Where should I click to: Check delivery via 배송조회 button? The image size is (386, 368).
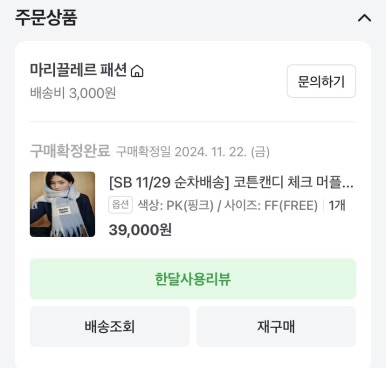(x=110, y=327)
